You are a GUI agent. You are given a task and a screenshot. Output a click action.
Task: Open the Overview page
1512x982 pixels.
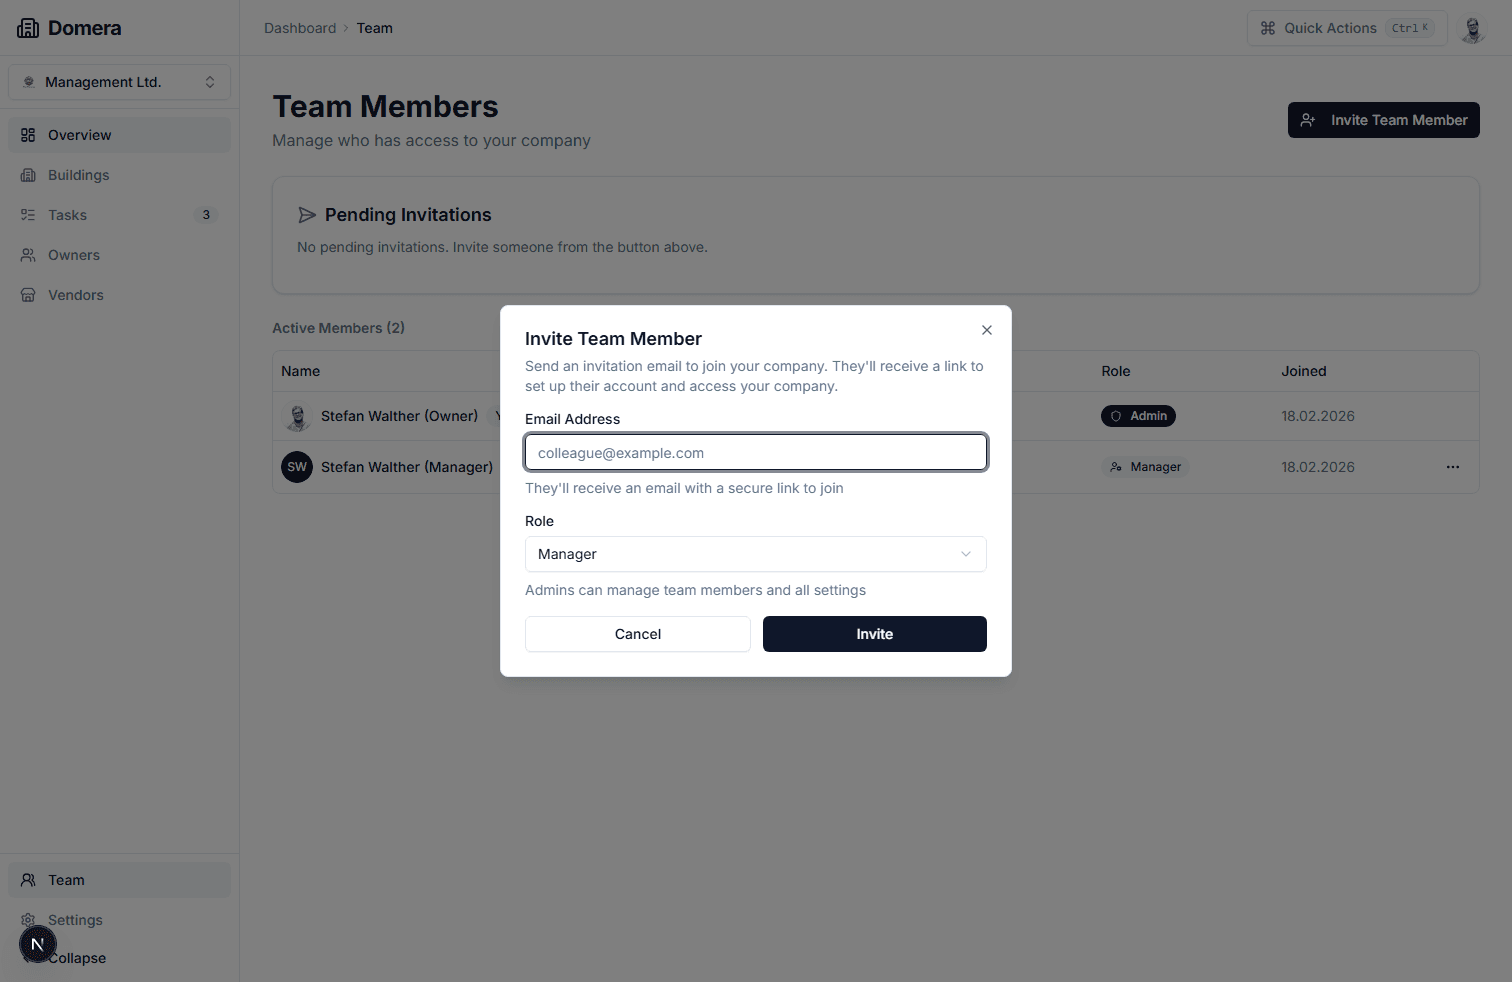(x=79, y=134)
